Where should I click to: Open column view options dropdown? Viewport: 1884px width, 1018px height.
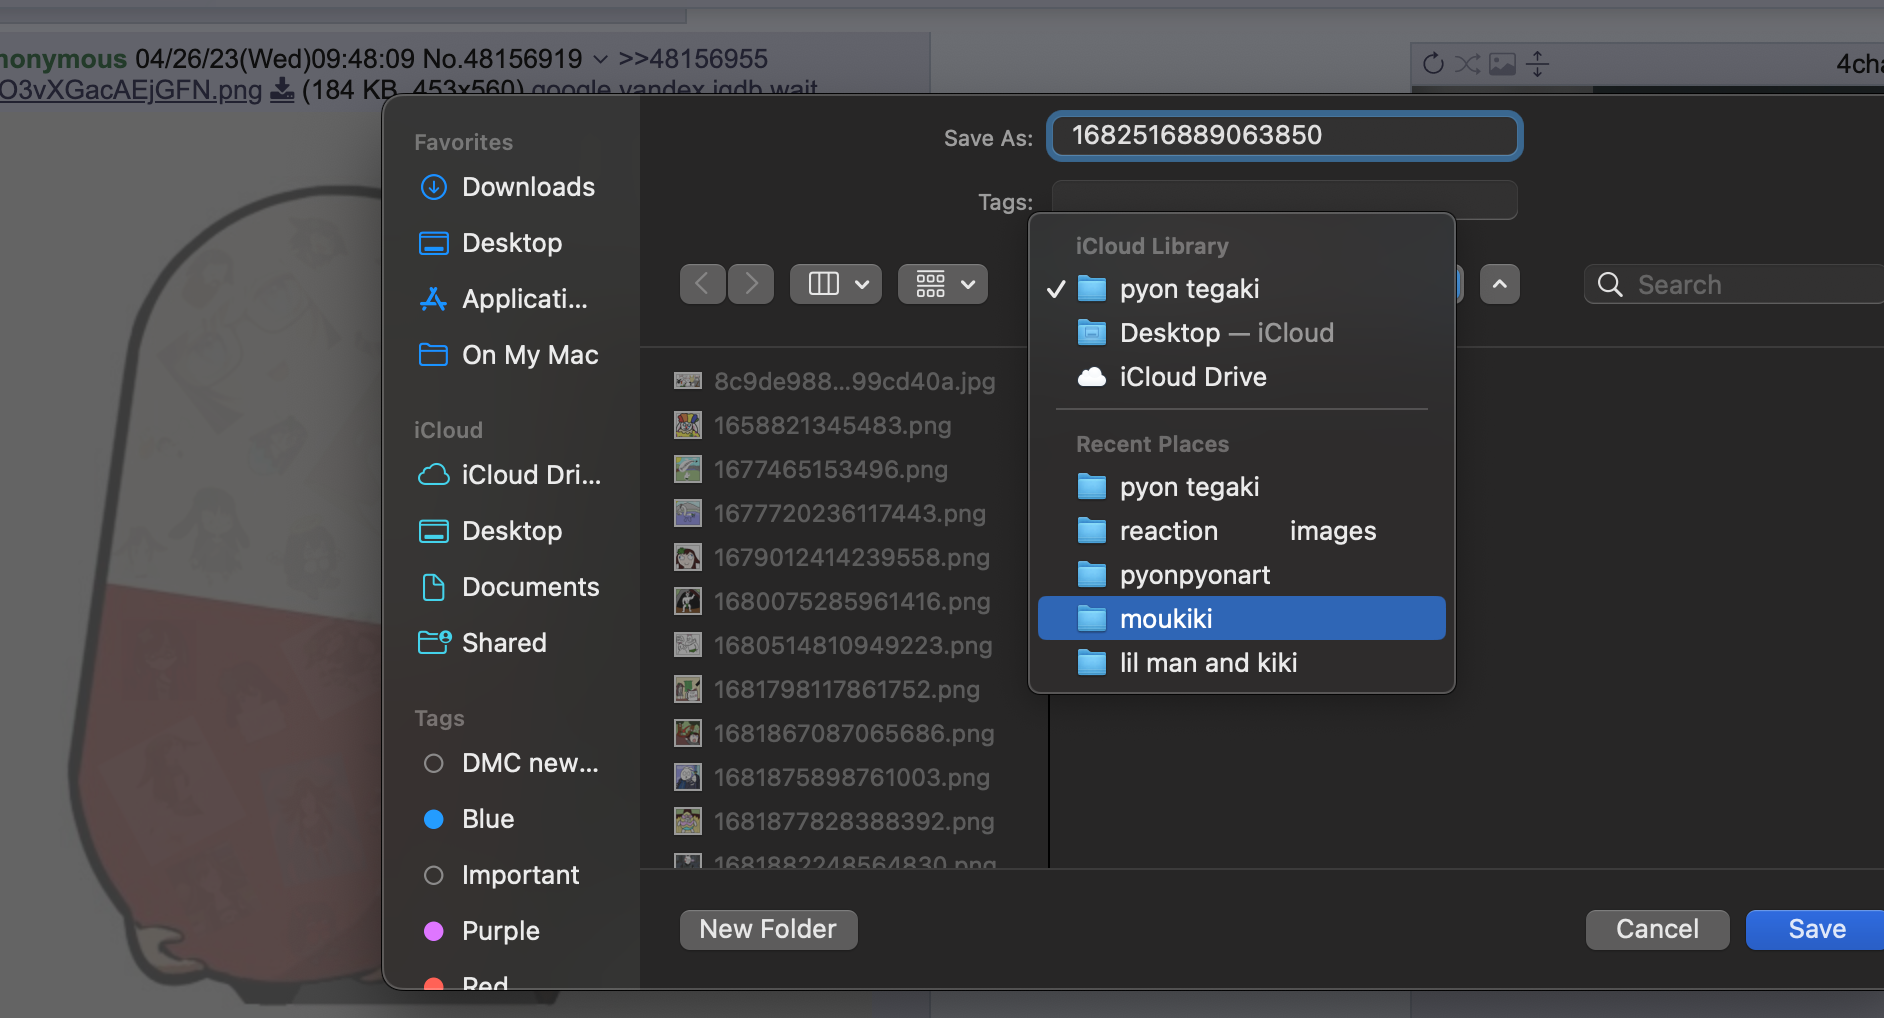pos(836,284)
